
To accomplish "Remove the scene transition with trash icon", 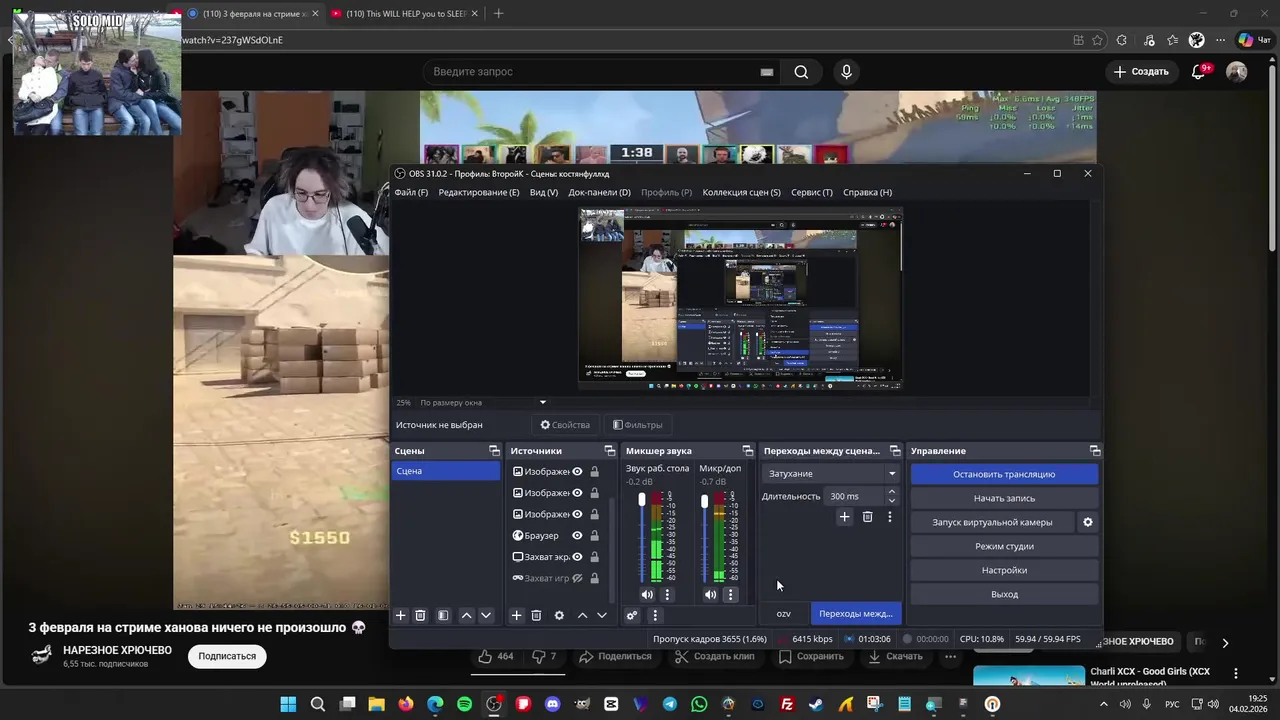I will [867, 517].
